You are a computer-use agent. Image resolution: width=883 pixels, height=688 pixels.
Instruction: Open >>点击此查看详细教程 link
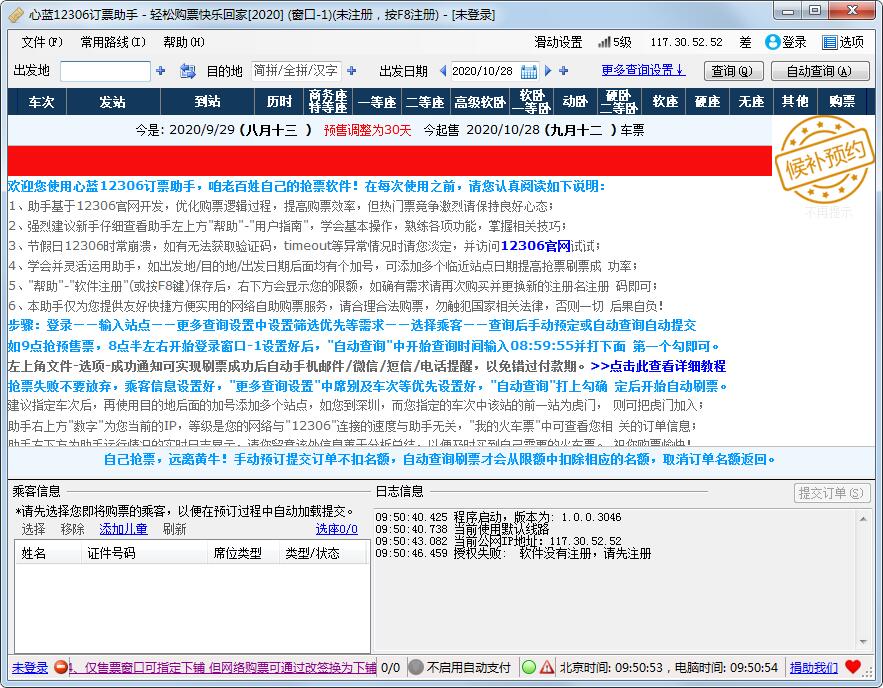click(x=658, y=366)
